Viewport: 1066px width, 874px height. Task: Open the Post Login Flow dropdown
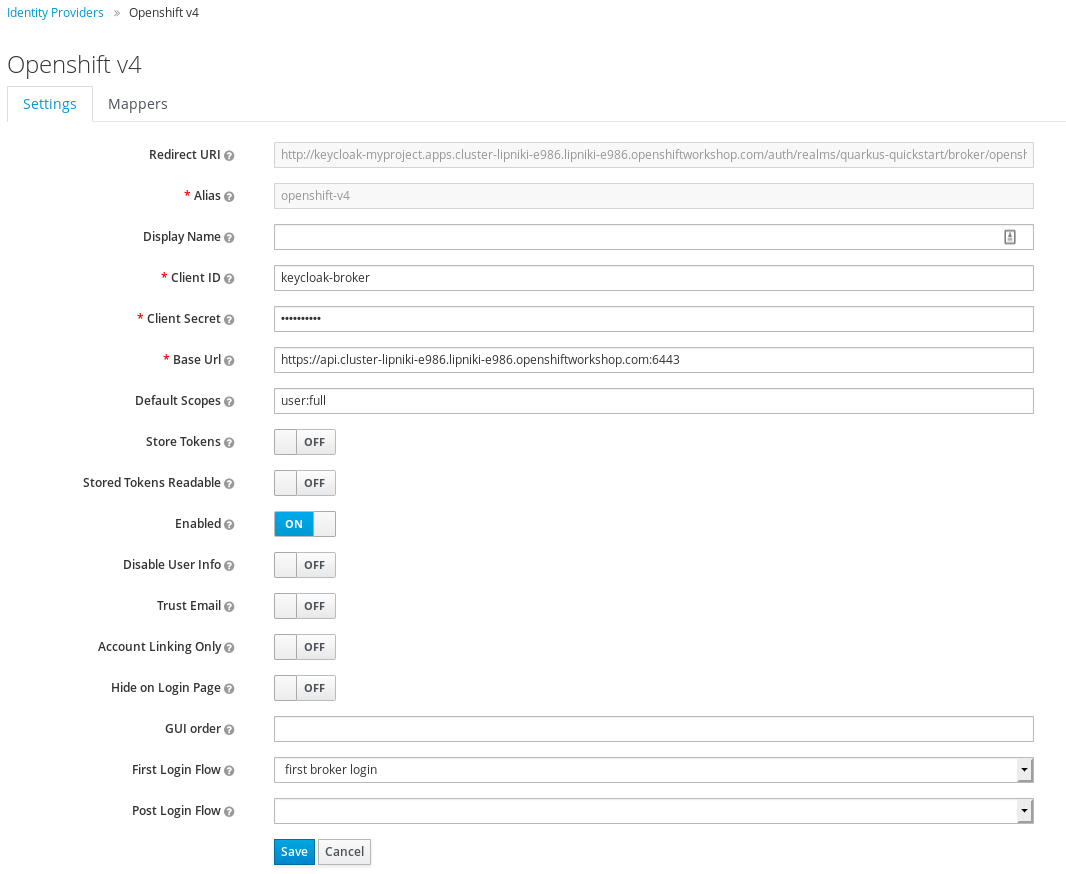click(653, 811)
